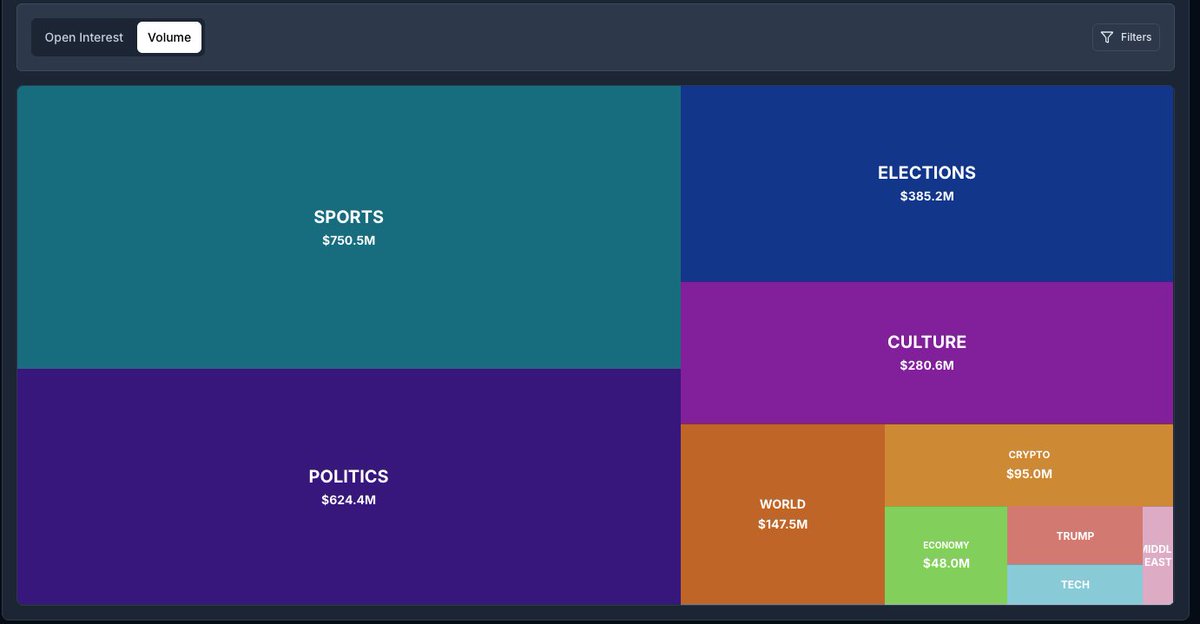Click the $385.2M value under ELECTIONS
This screenshot has width=1200, height=624.
pos(927,196)
